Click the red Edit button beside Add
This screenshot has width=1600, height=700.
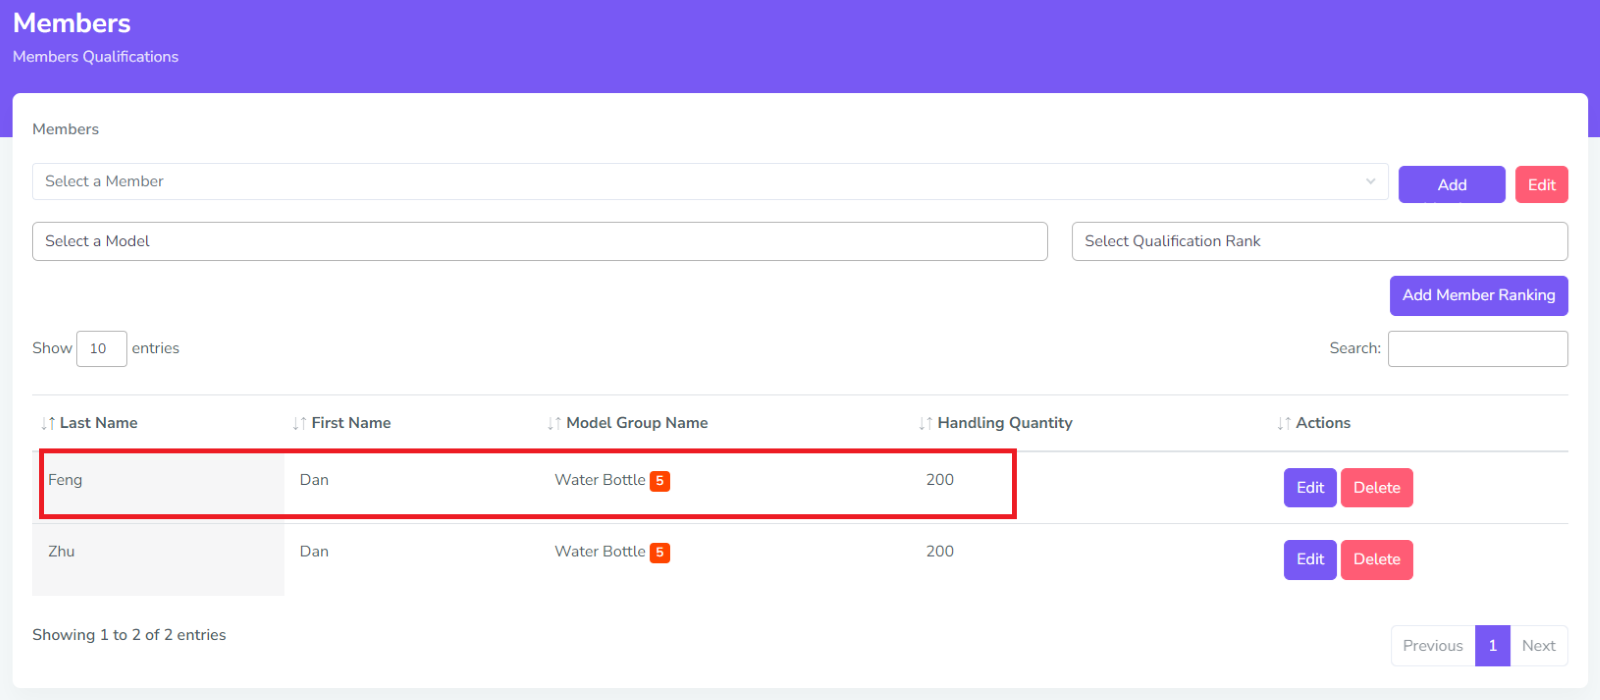coord(1541,185)
